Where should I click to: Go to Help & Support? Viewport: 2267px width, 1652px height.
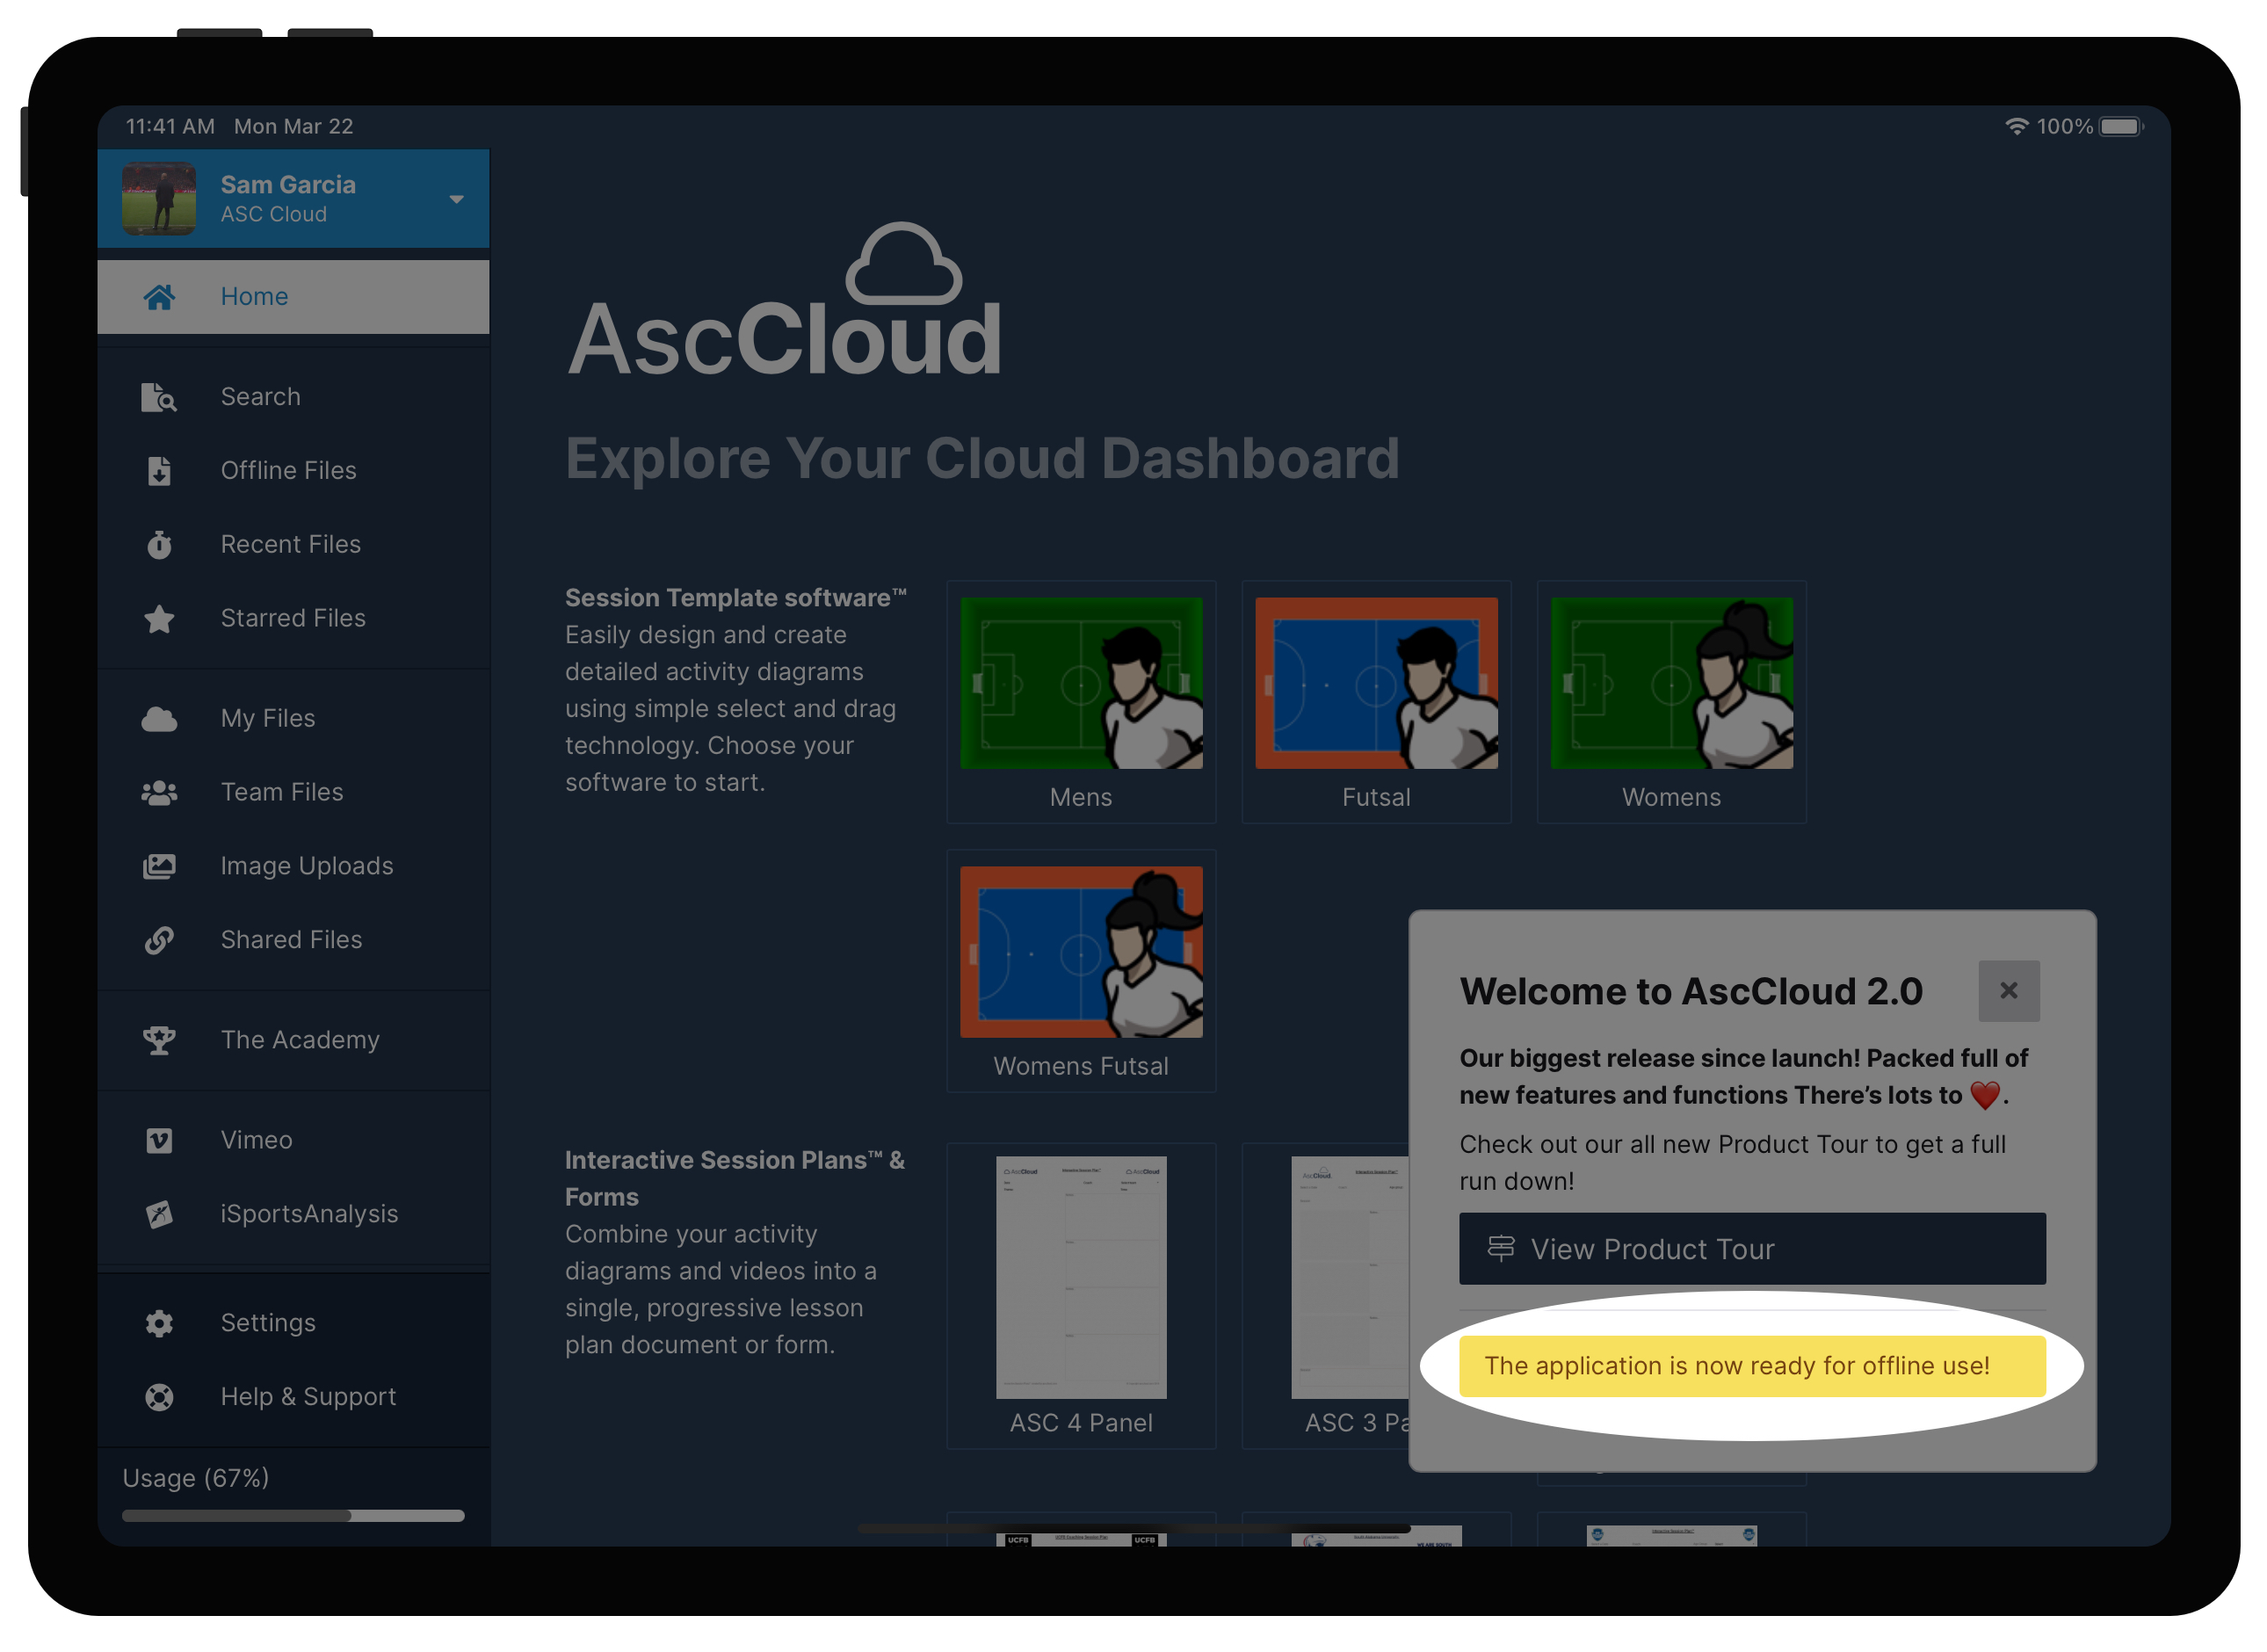click(x=308, y=1397)
